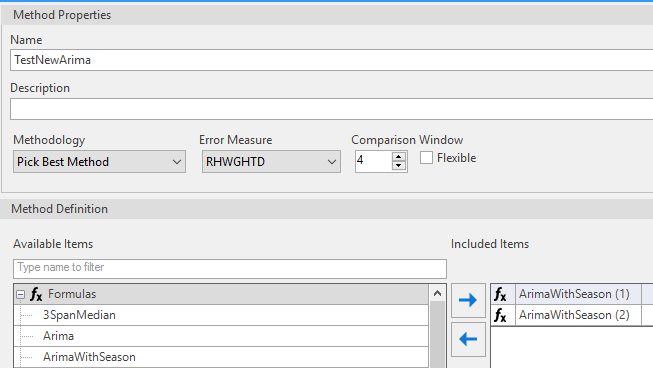The image size is (653, 368).
Task: Click the empty Description field
Action: coord(331,109)
